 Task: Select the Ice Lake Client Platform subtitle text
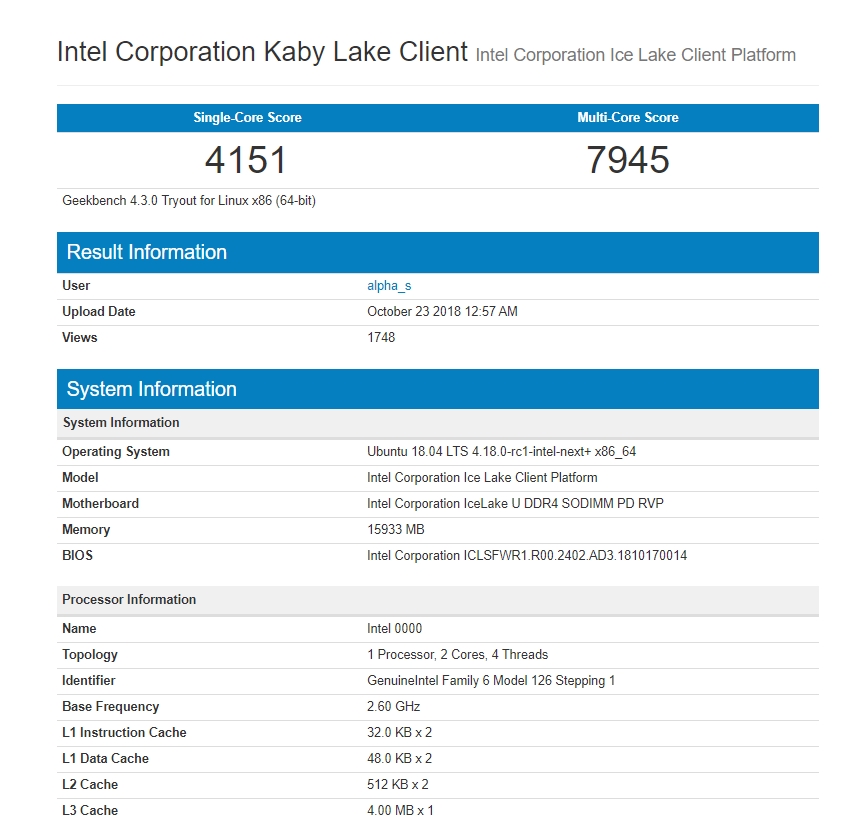[635, 55]
